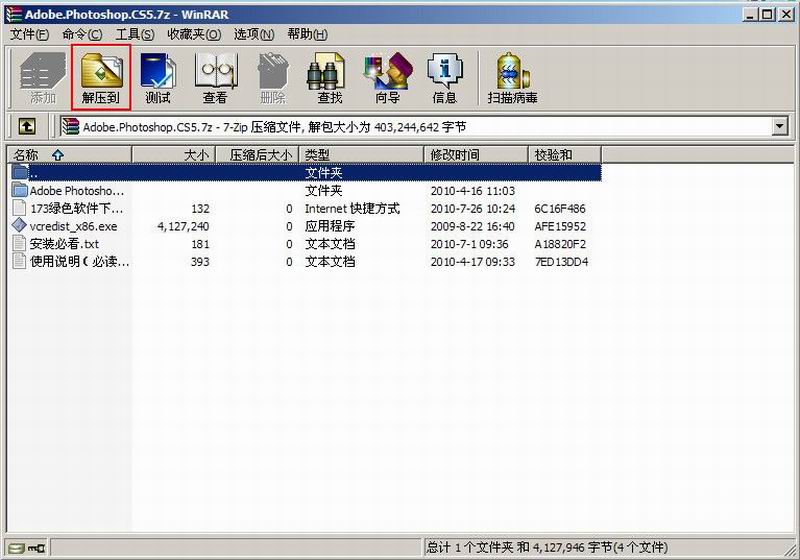Screen dimensions: 800x560
Task: Click the 信息 (Info) toolbar icon
Action: [444, 78]
